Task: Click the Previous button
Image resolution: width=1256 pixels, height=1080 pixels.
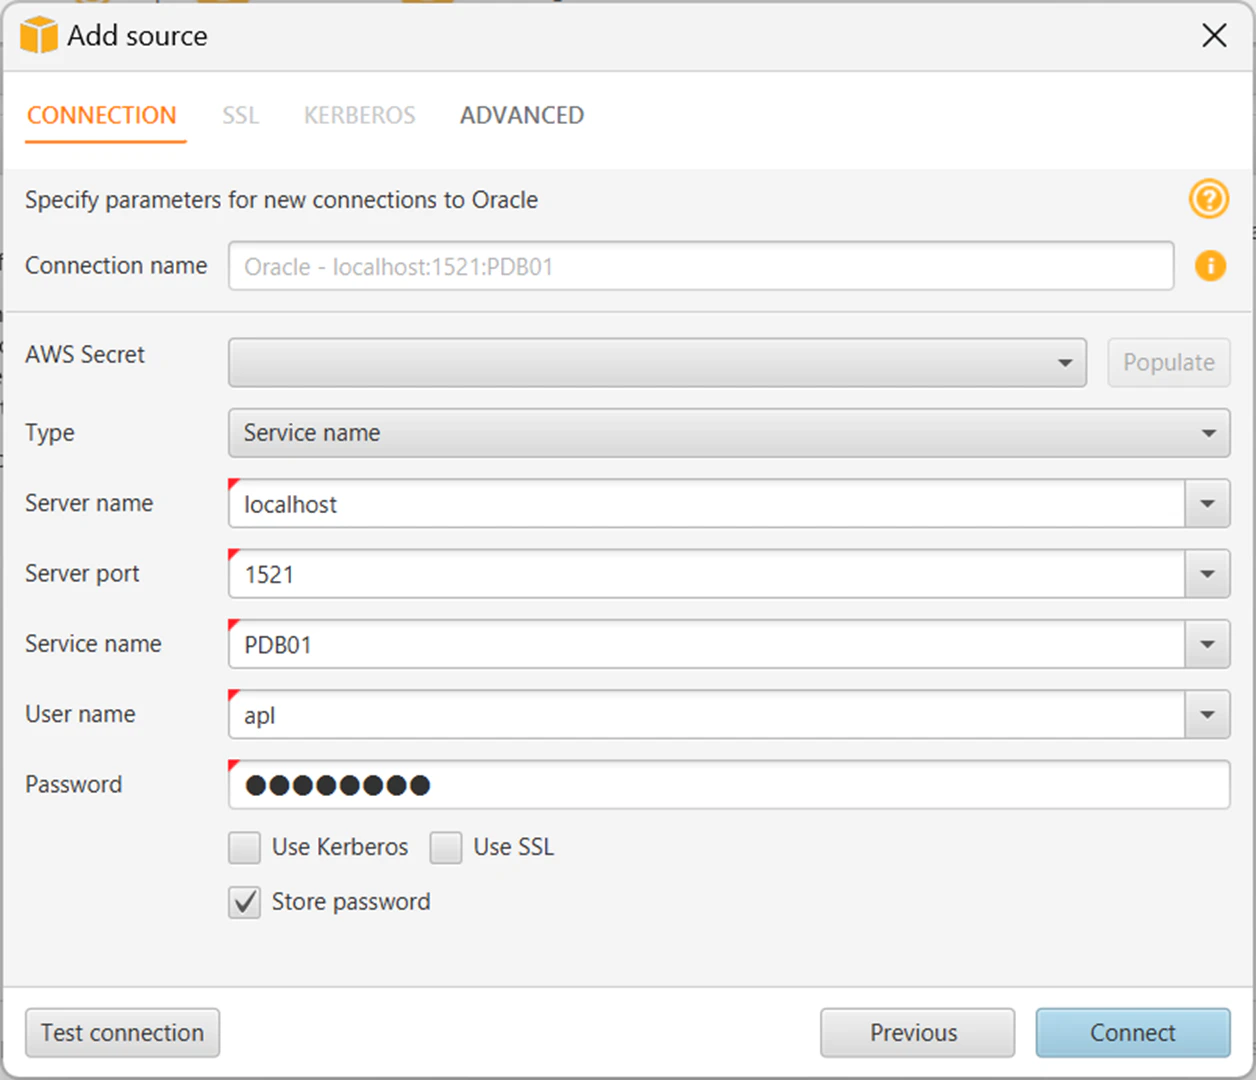Action: tap(917, 1032)
